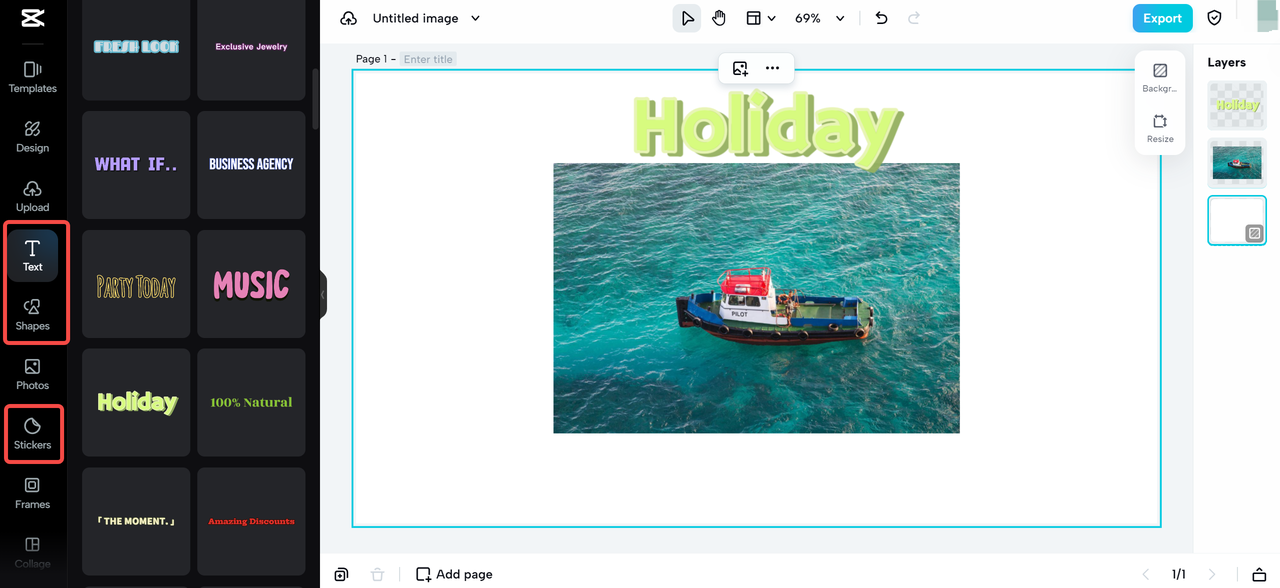Screen dimensions: 1280x588
Task: Select the boat photo on canvas
Action: tap(756, 298)
